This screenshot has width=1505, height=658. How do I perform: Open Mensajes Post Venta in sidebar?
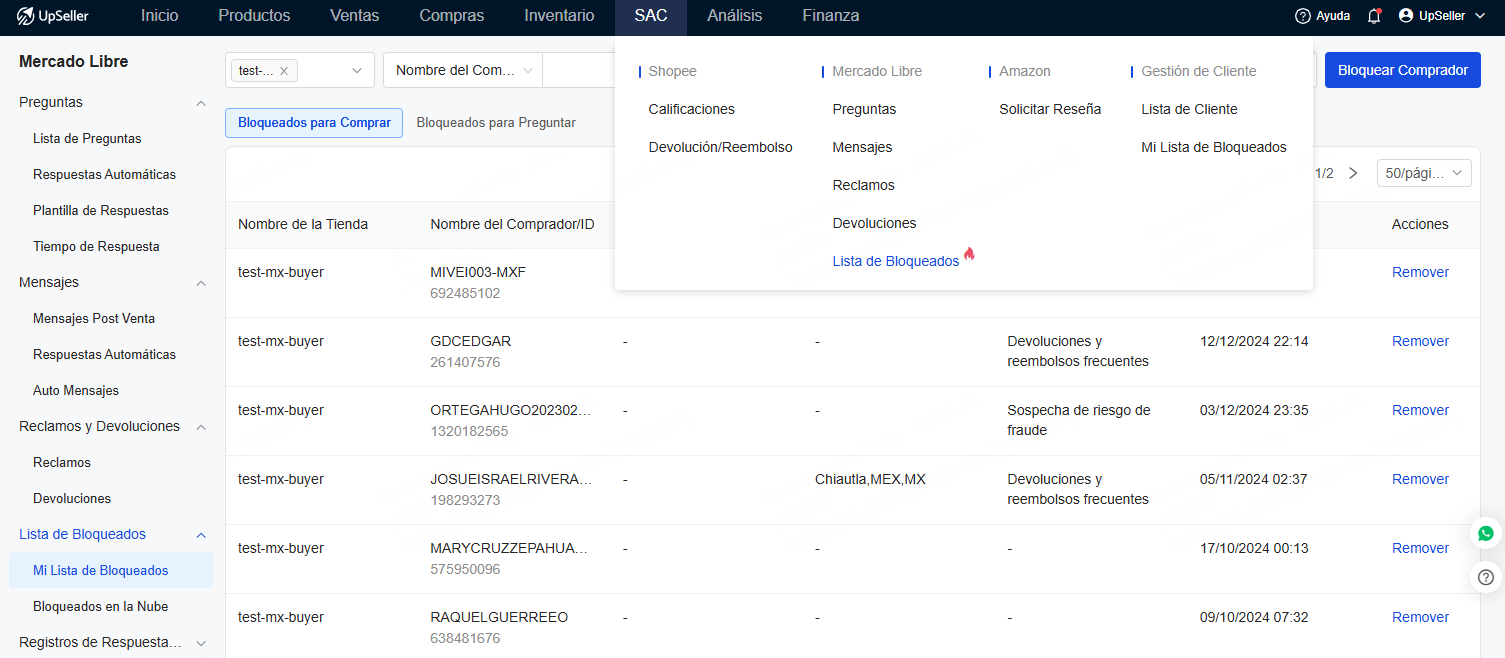point(94,319)
